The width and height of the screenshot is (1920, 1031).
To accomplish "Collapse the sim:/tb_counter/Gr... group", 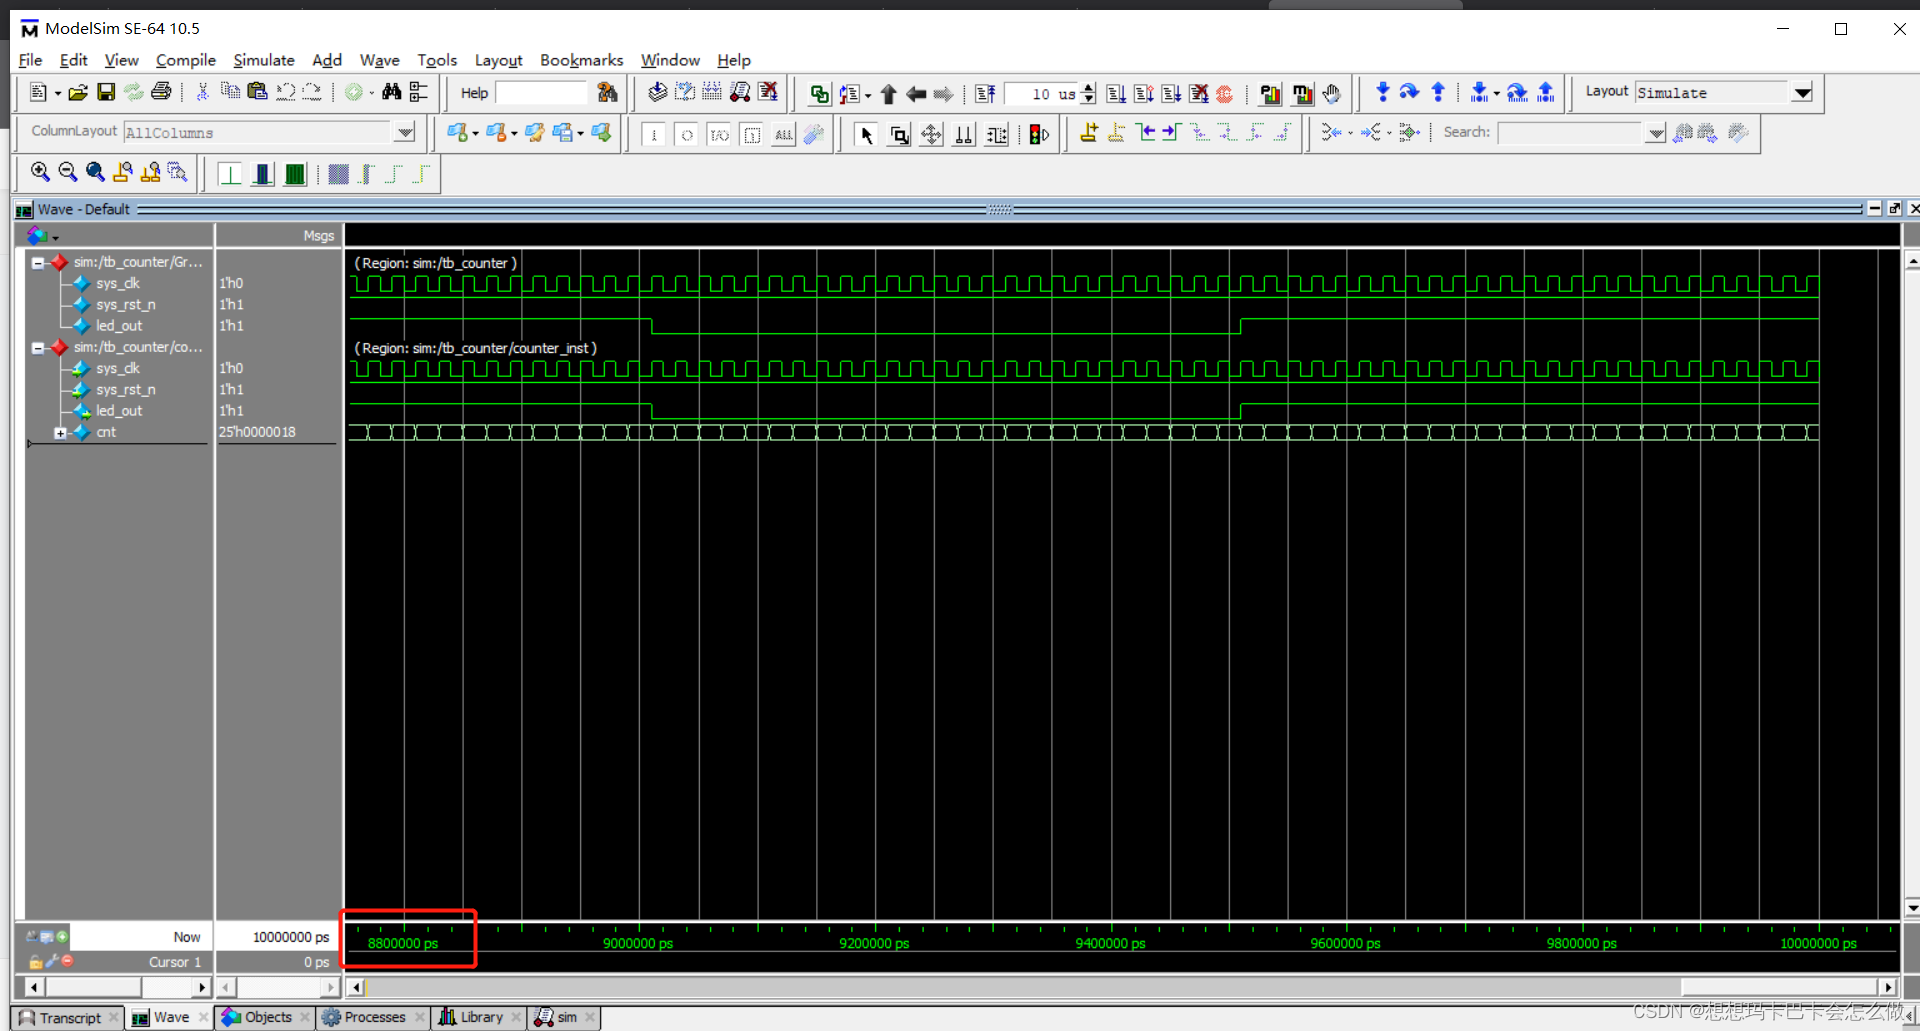I will click(38, 263).
